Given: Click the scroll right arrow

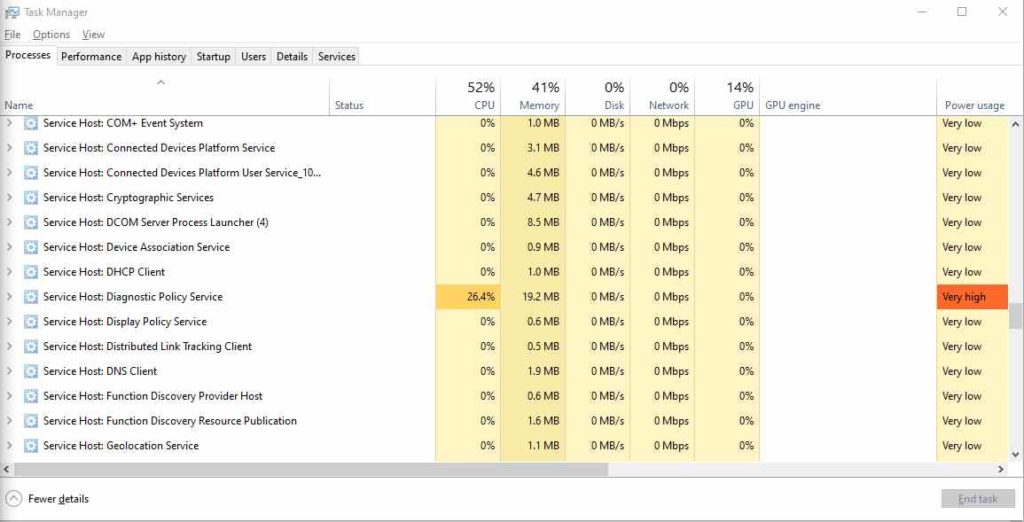Looking at the screenshot, I should pos(1000,469).
